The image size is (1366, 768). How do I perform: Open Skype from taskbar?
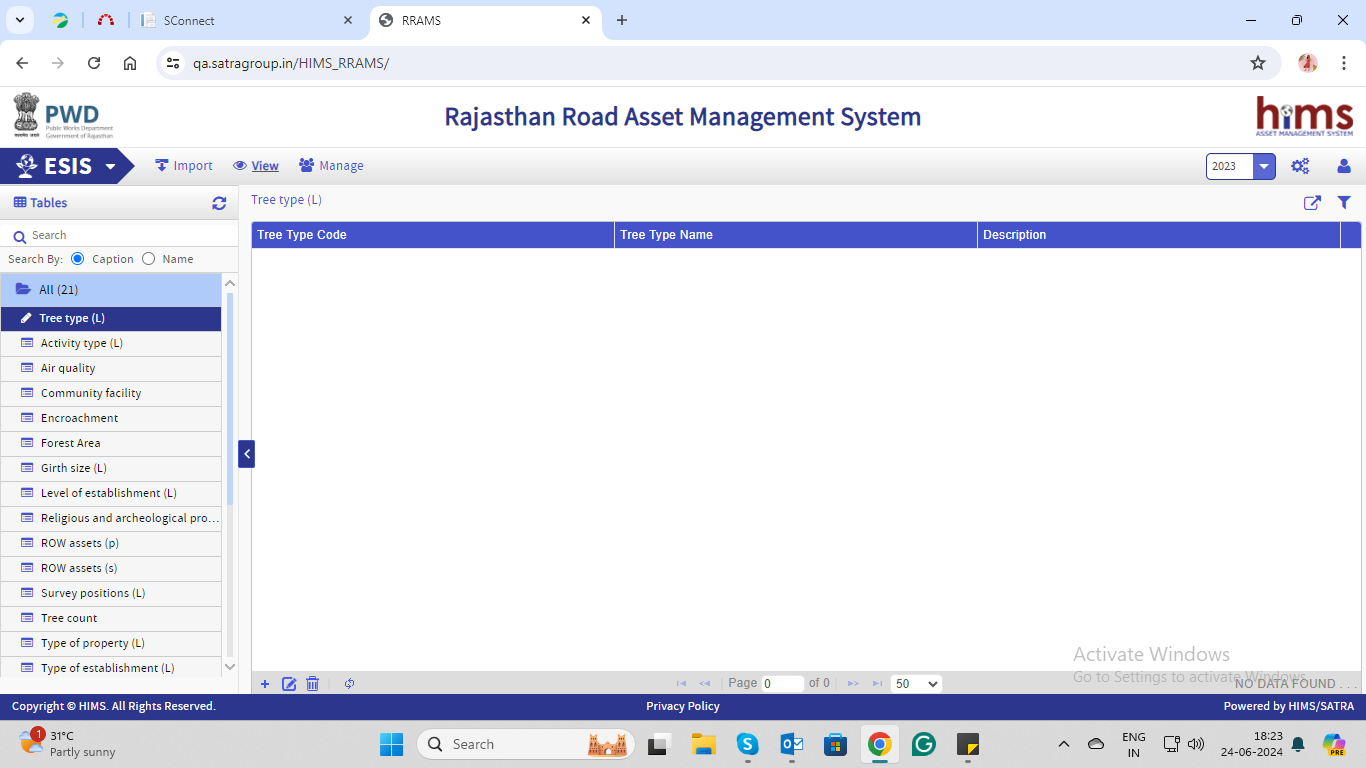748,744
